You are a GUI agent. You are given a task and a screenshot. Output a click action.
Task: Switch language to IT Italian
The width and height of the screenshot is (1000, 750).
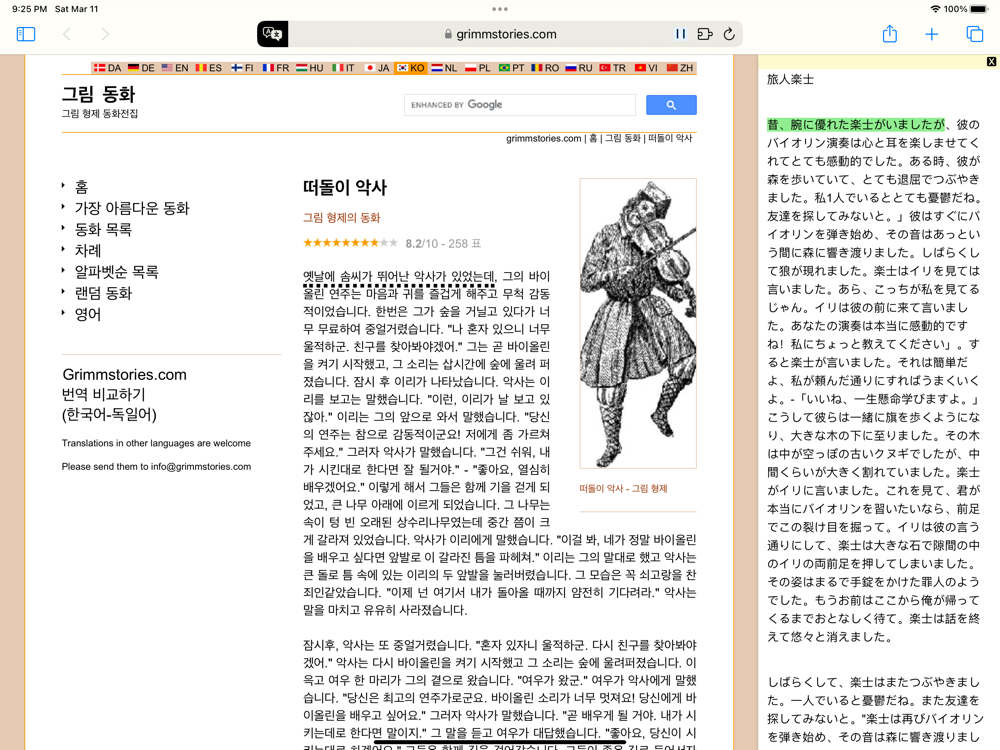[x=343, y=68]
